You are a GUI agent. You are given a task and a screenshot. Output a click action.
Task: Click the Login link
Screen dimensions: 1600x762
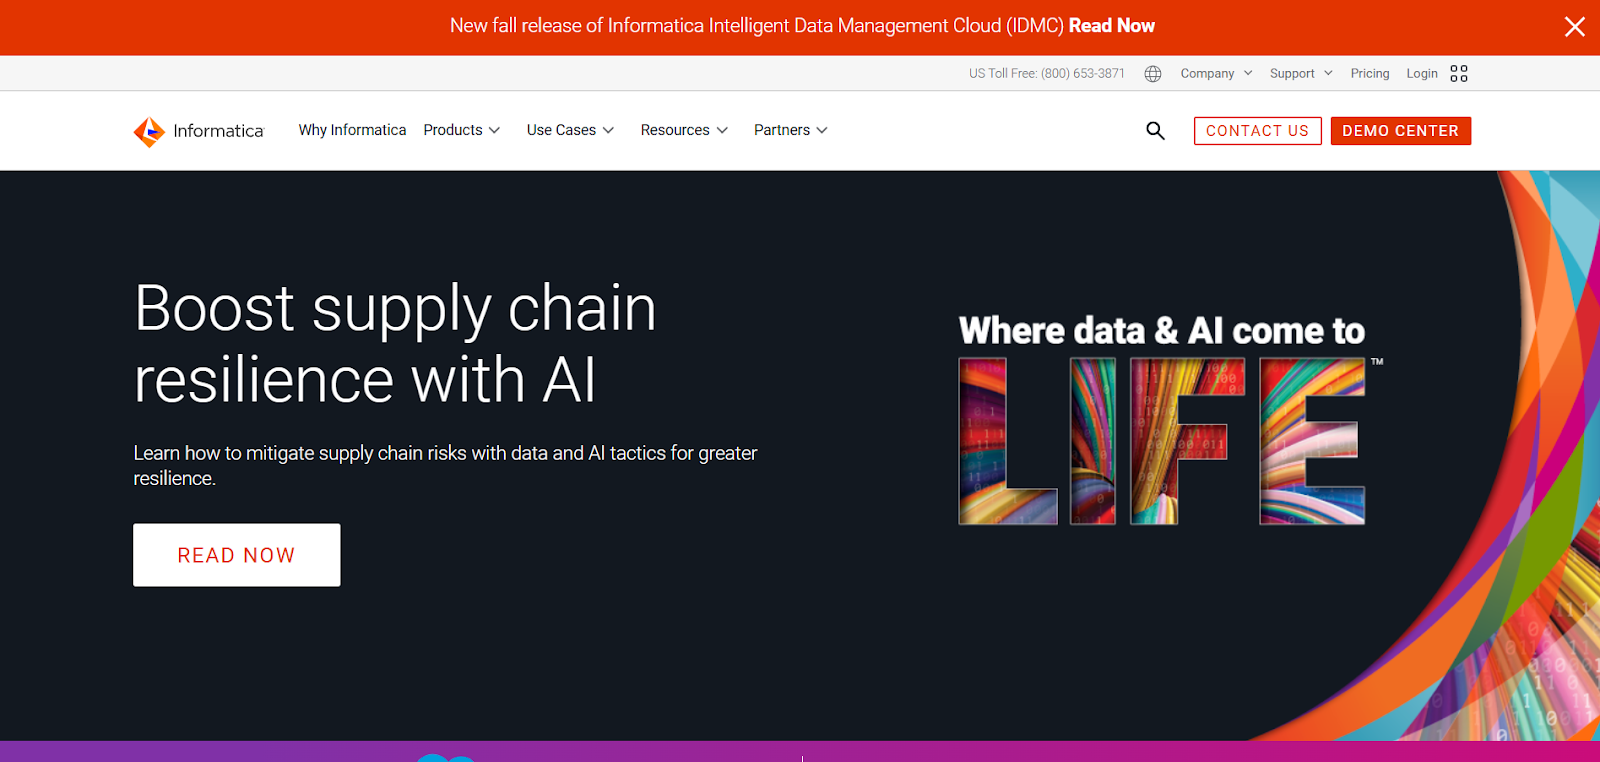click(1422, 73)
